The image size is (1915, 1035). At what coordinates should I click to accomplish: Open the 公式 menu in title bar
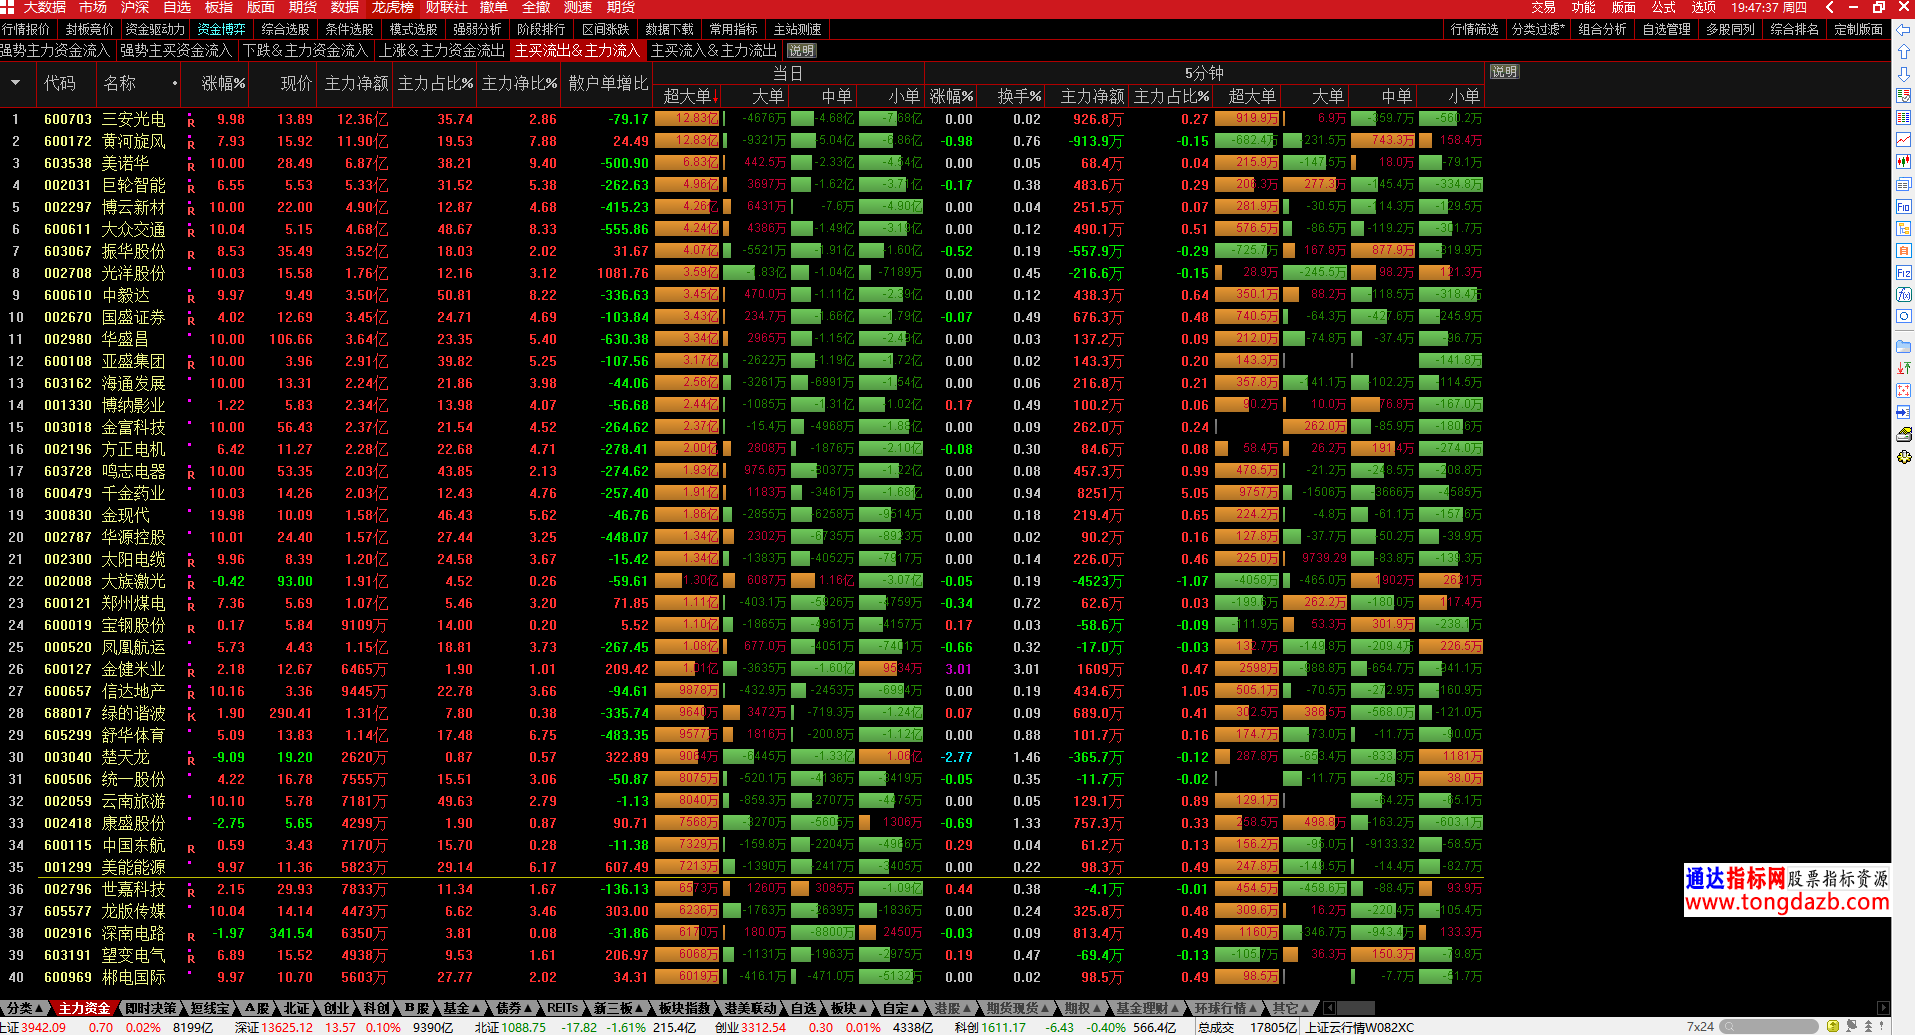1664,7
